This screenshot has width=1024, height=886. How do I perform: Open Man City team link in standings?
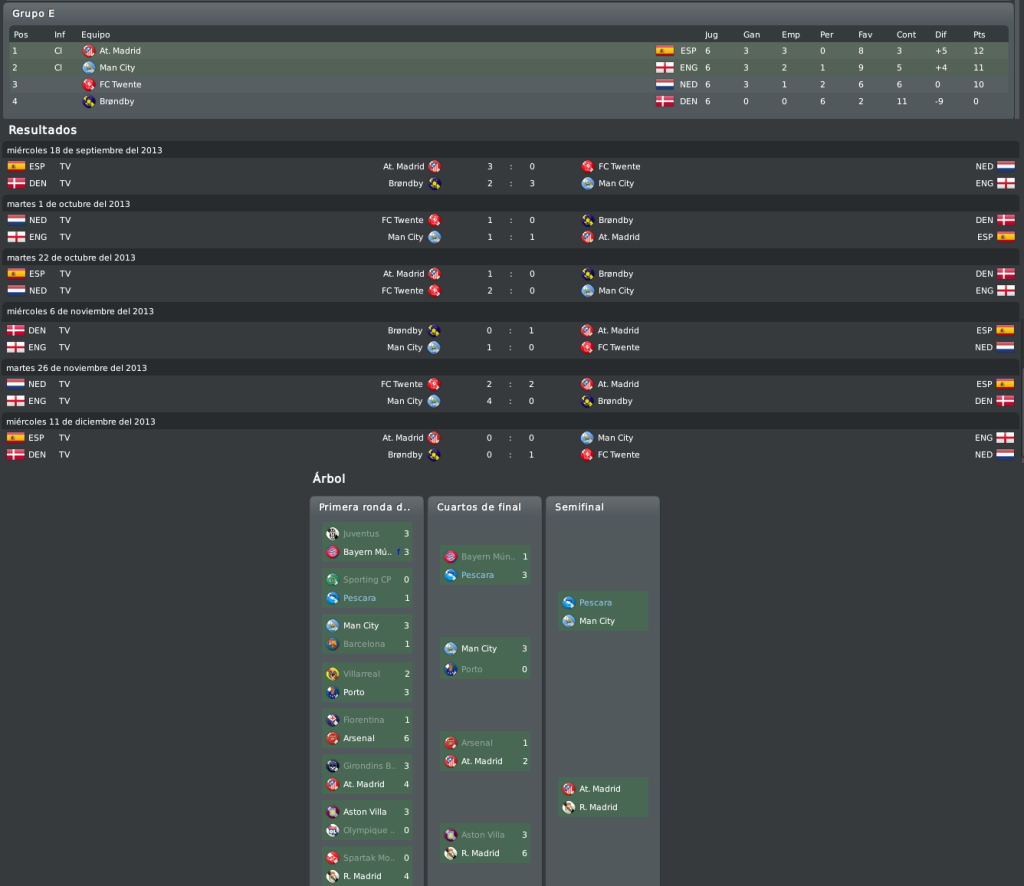117,68
